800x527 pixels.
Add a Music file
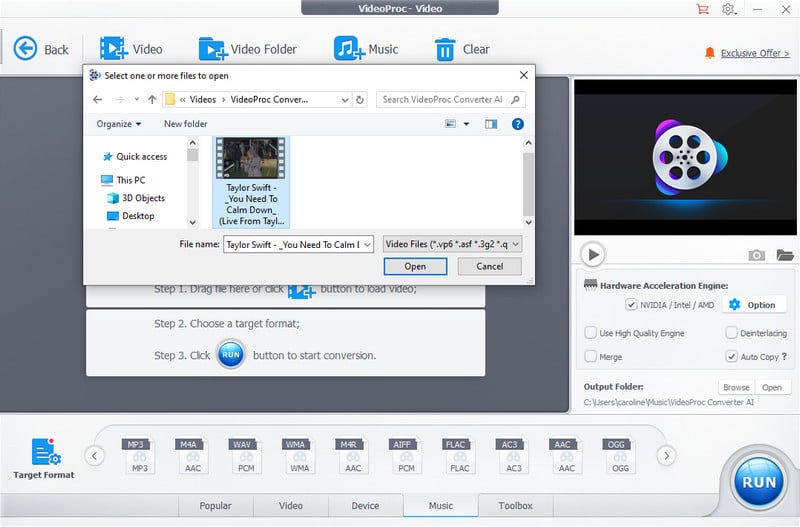point(366,49)
